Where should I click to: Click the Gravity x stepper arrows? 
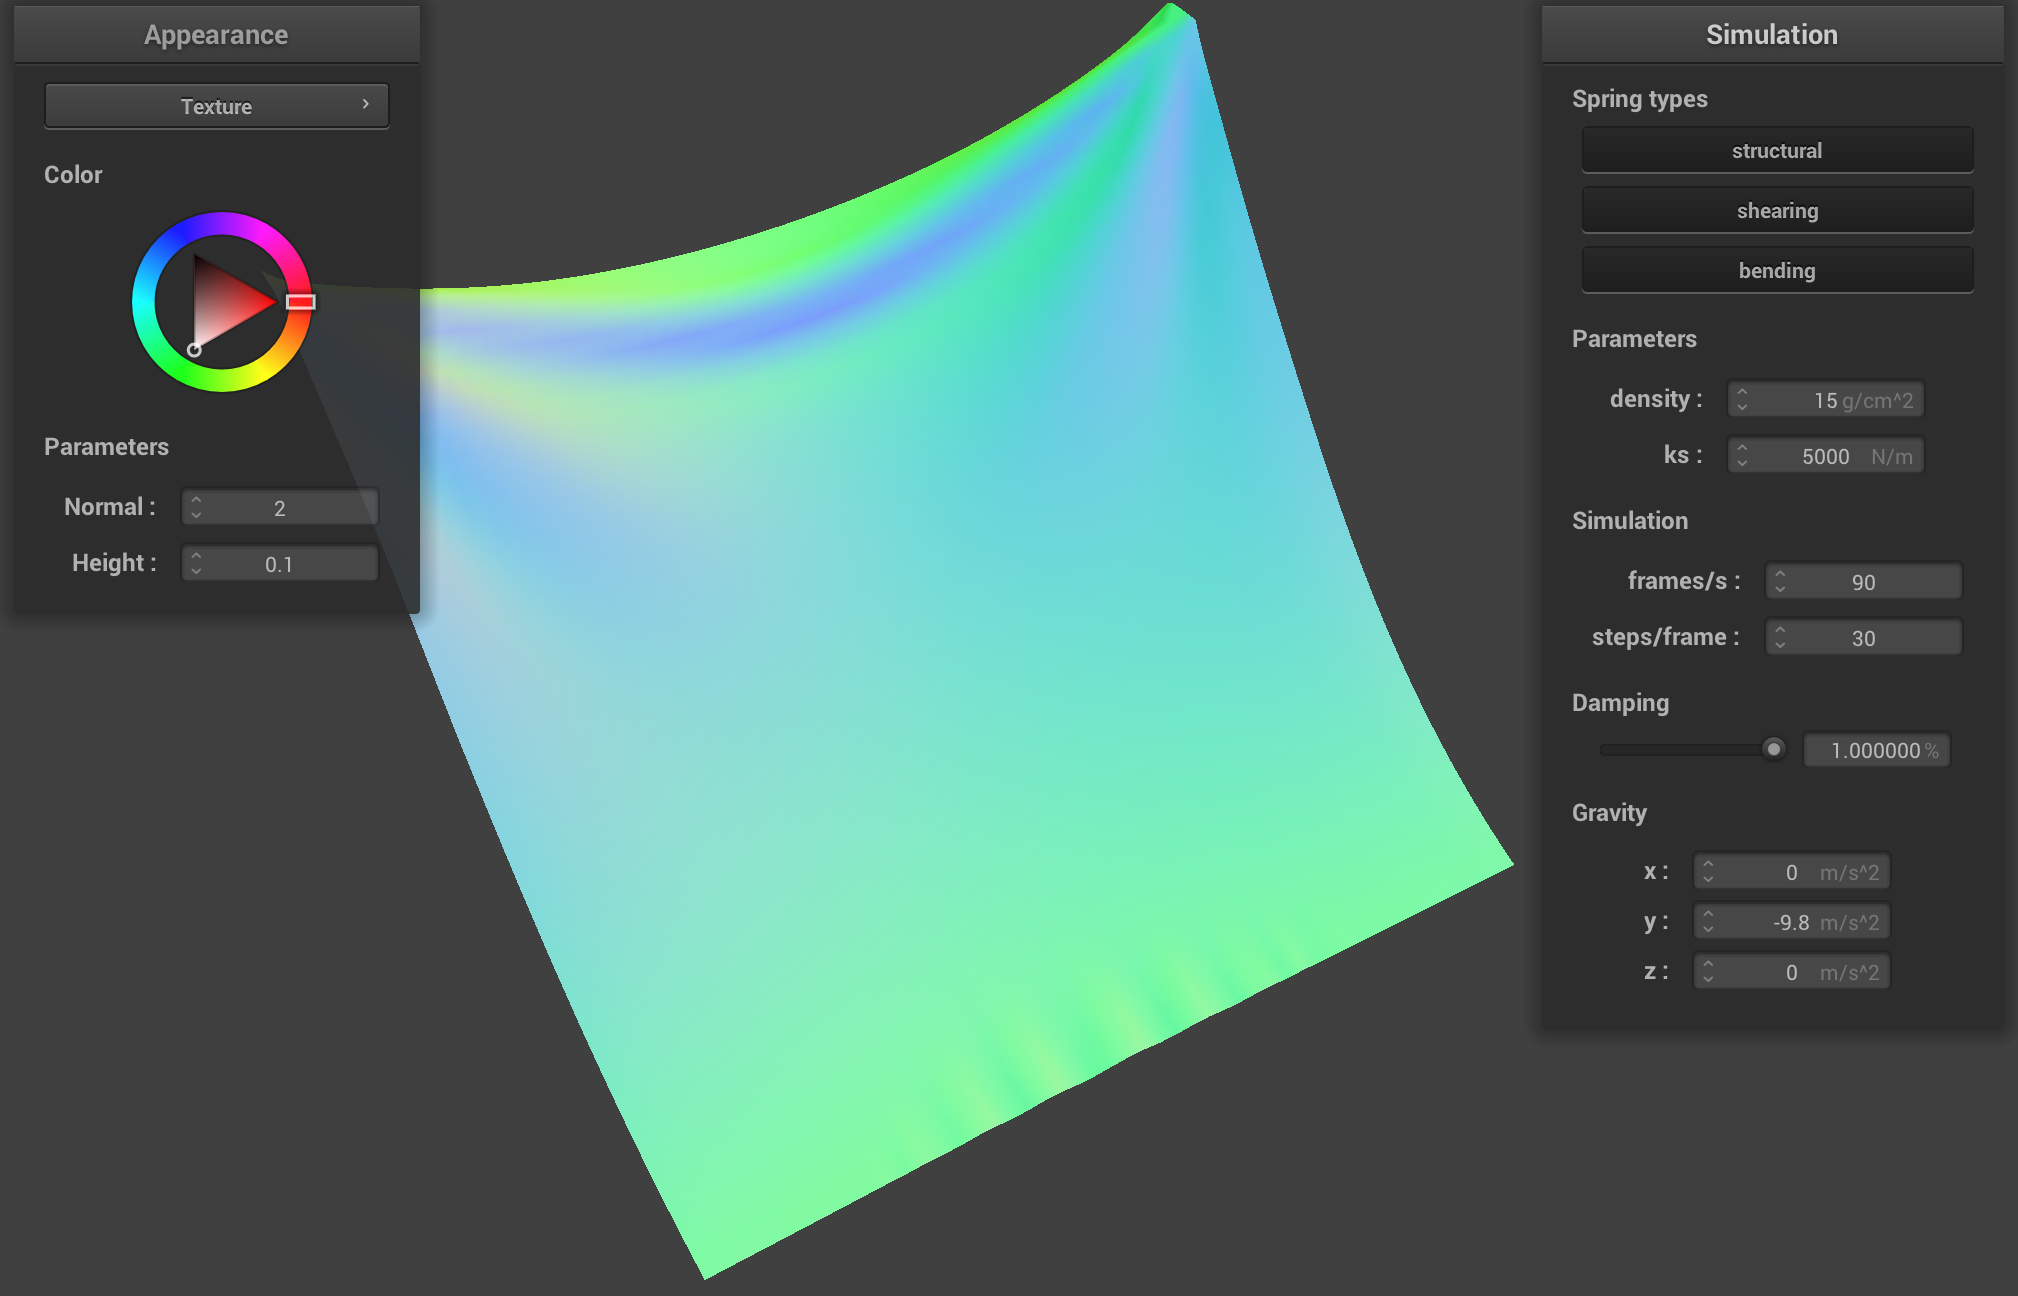coord(1709,872)
